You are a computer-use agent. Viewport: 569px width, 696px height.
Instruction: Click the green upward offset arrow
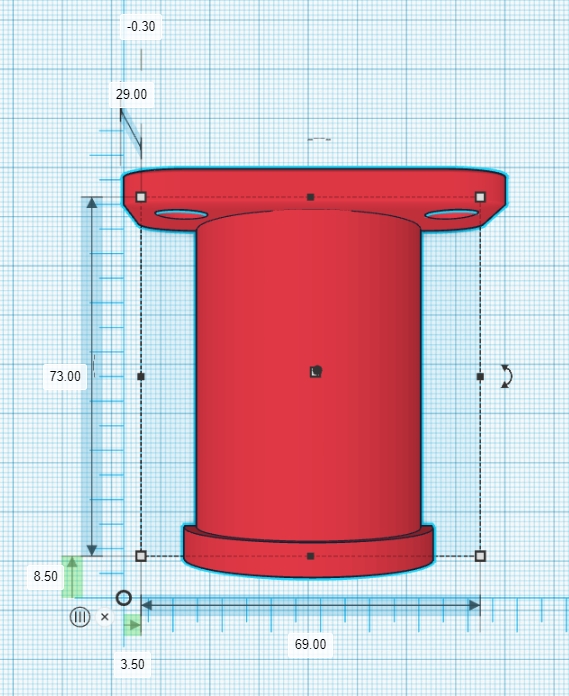point(72,577)
